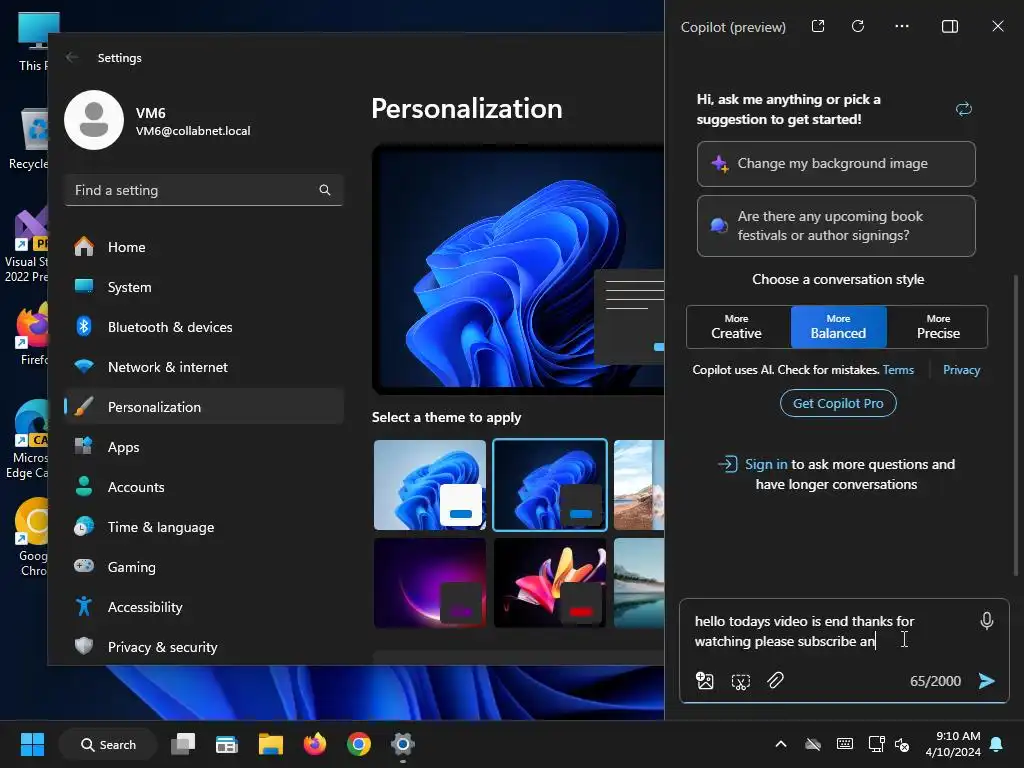
Task: Open the Windows Start menu
Action: pos(32,744)
